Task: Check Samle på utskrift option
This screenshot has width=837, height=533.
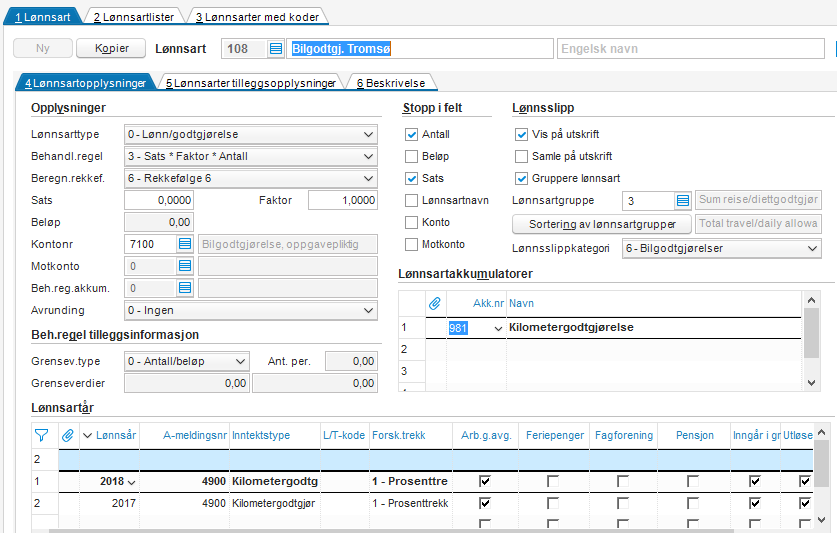Action: [521, 157]
